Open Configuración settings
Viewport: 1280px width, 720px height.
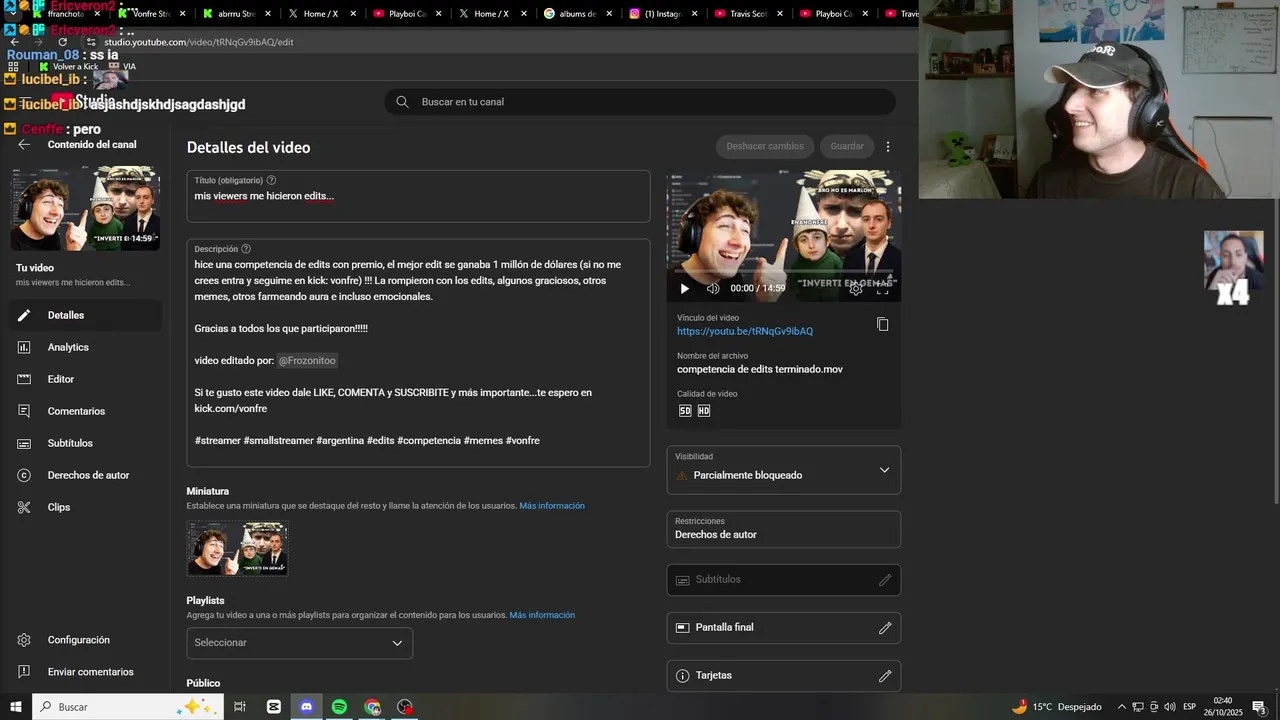pyautogui.click(x=85, y=640)
